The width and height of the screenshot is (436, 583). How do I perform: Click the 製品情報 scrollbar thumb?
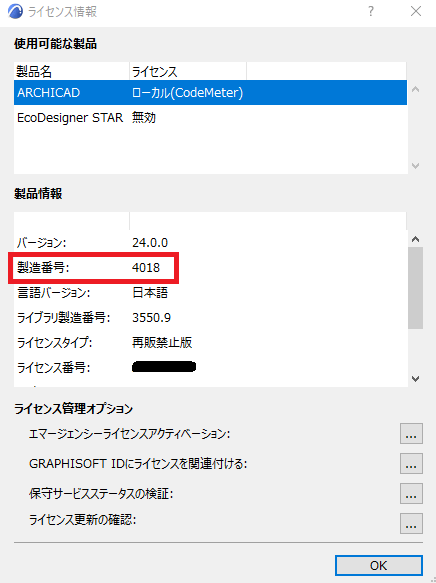coord(416,288)
